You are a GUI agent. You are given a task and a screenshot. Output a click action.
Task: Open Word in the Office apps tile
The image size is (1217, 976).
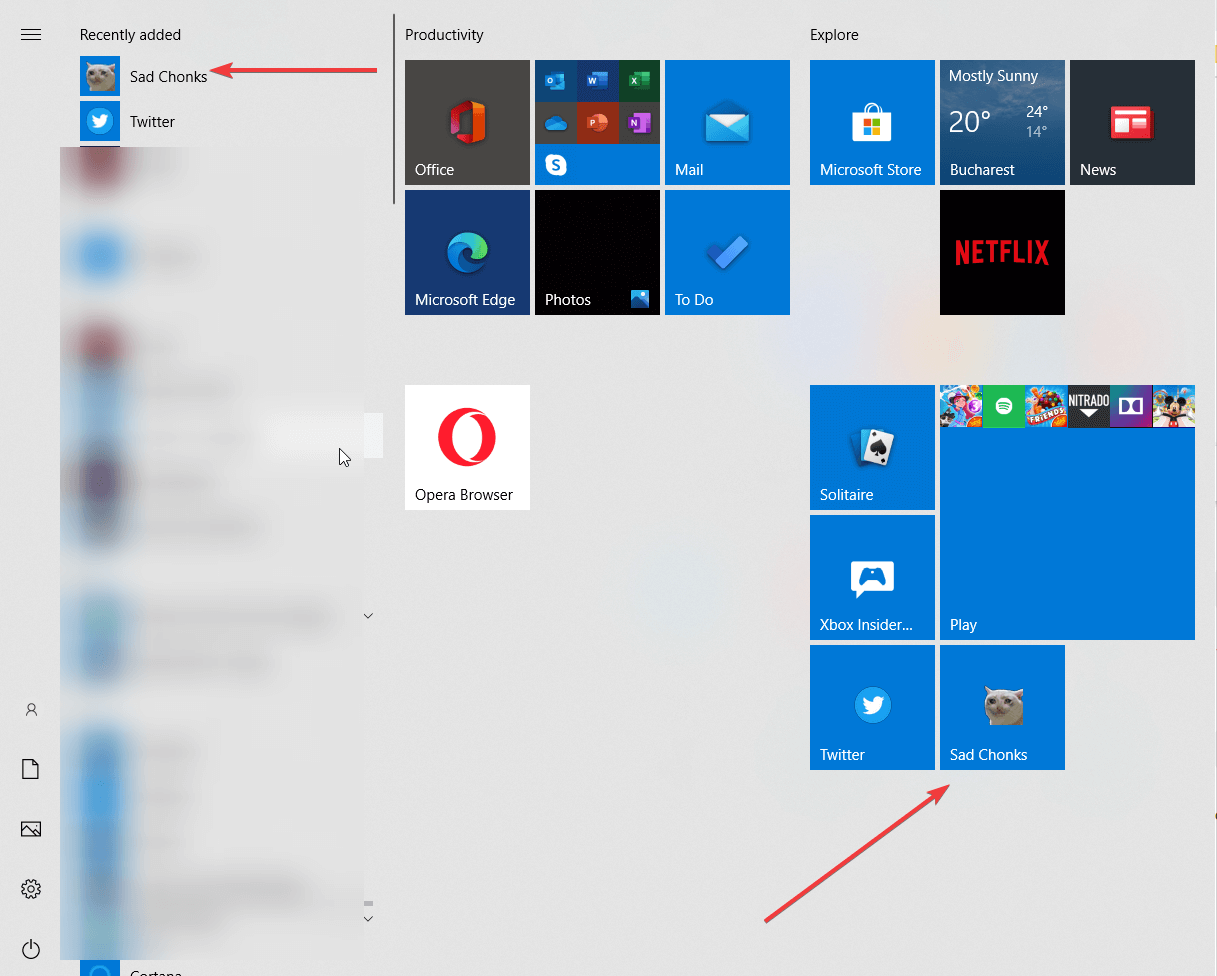(597, 80)
